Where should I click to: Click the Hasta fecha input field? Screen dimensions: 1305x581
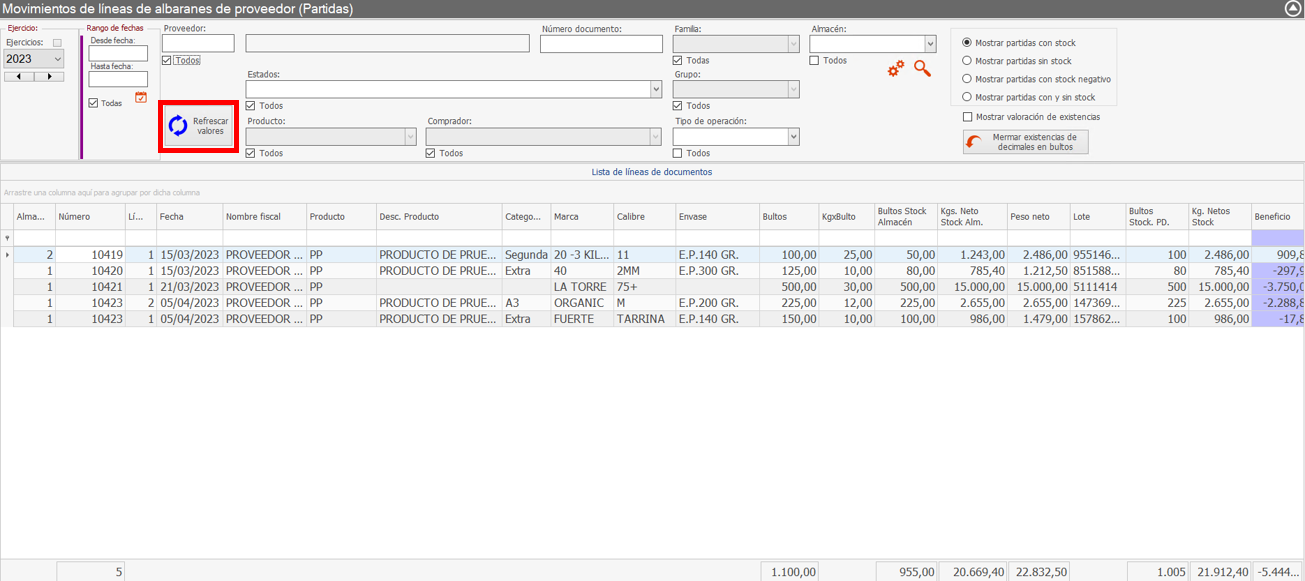(118, 79)
